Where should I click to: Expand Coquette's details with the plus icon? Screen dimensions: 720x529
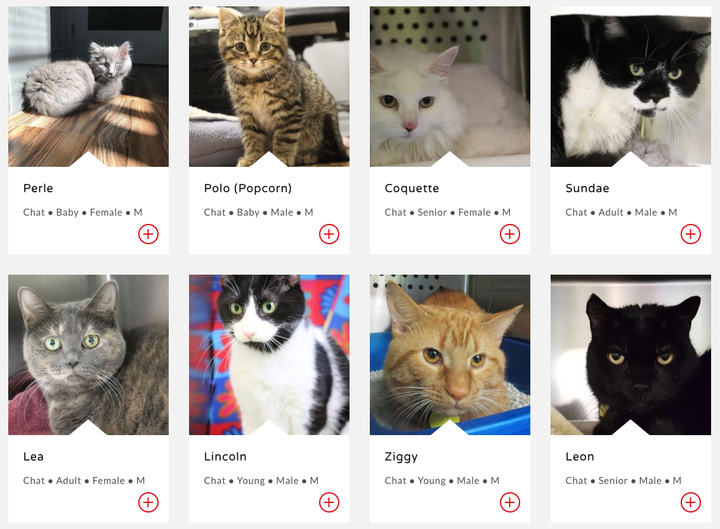[510, 234]
